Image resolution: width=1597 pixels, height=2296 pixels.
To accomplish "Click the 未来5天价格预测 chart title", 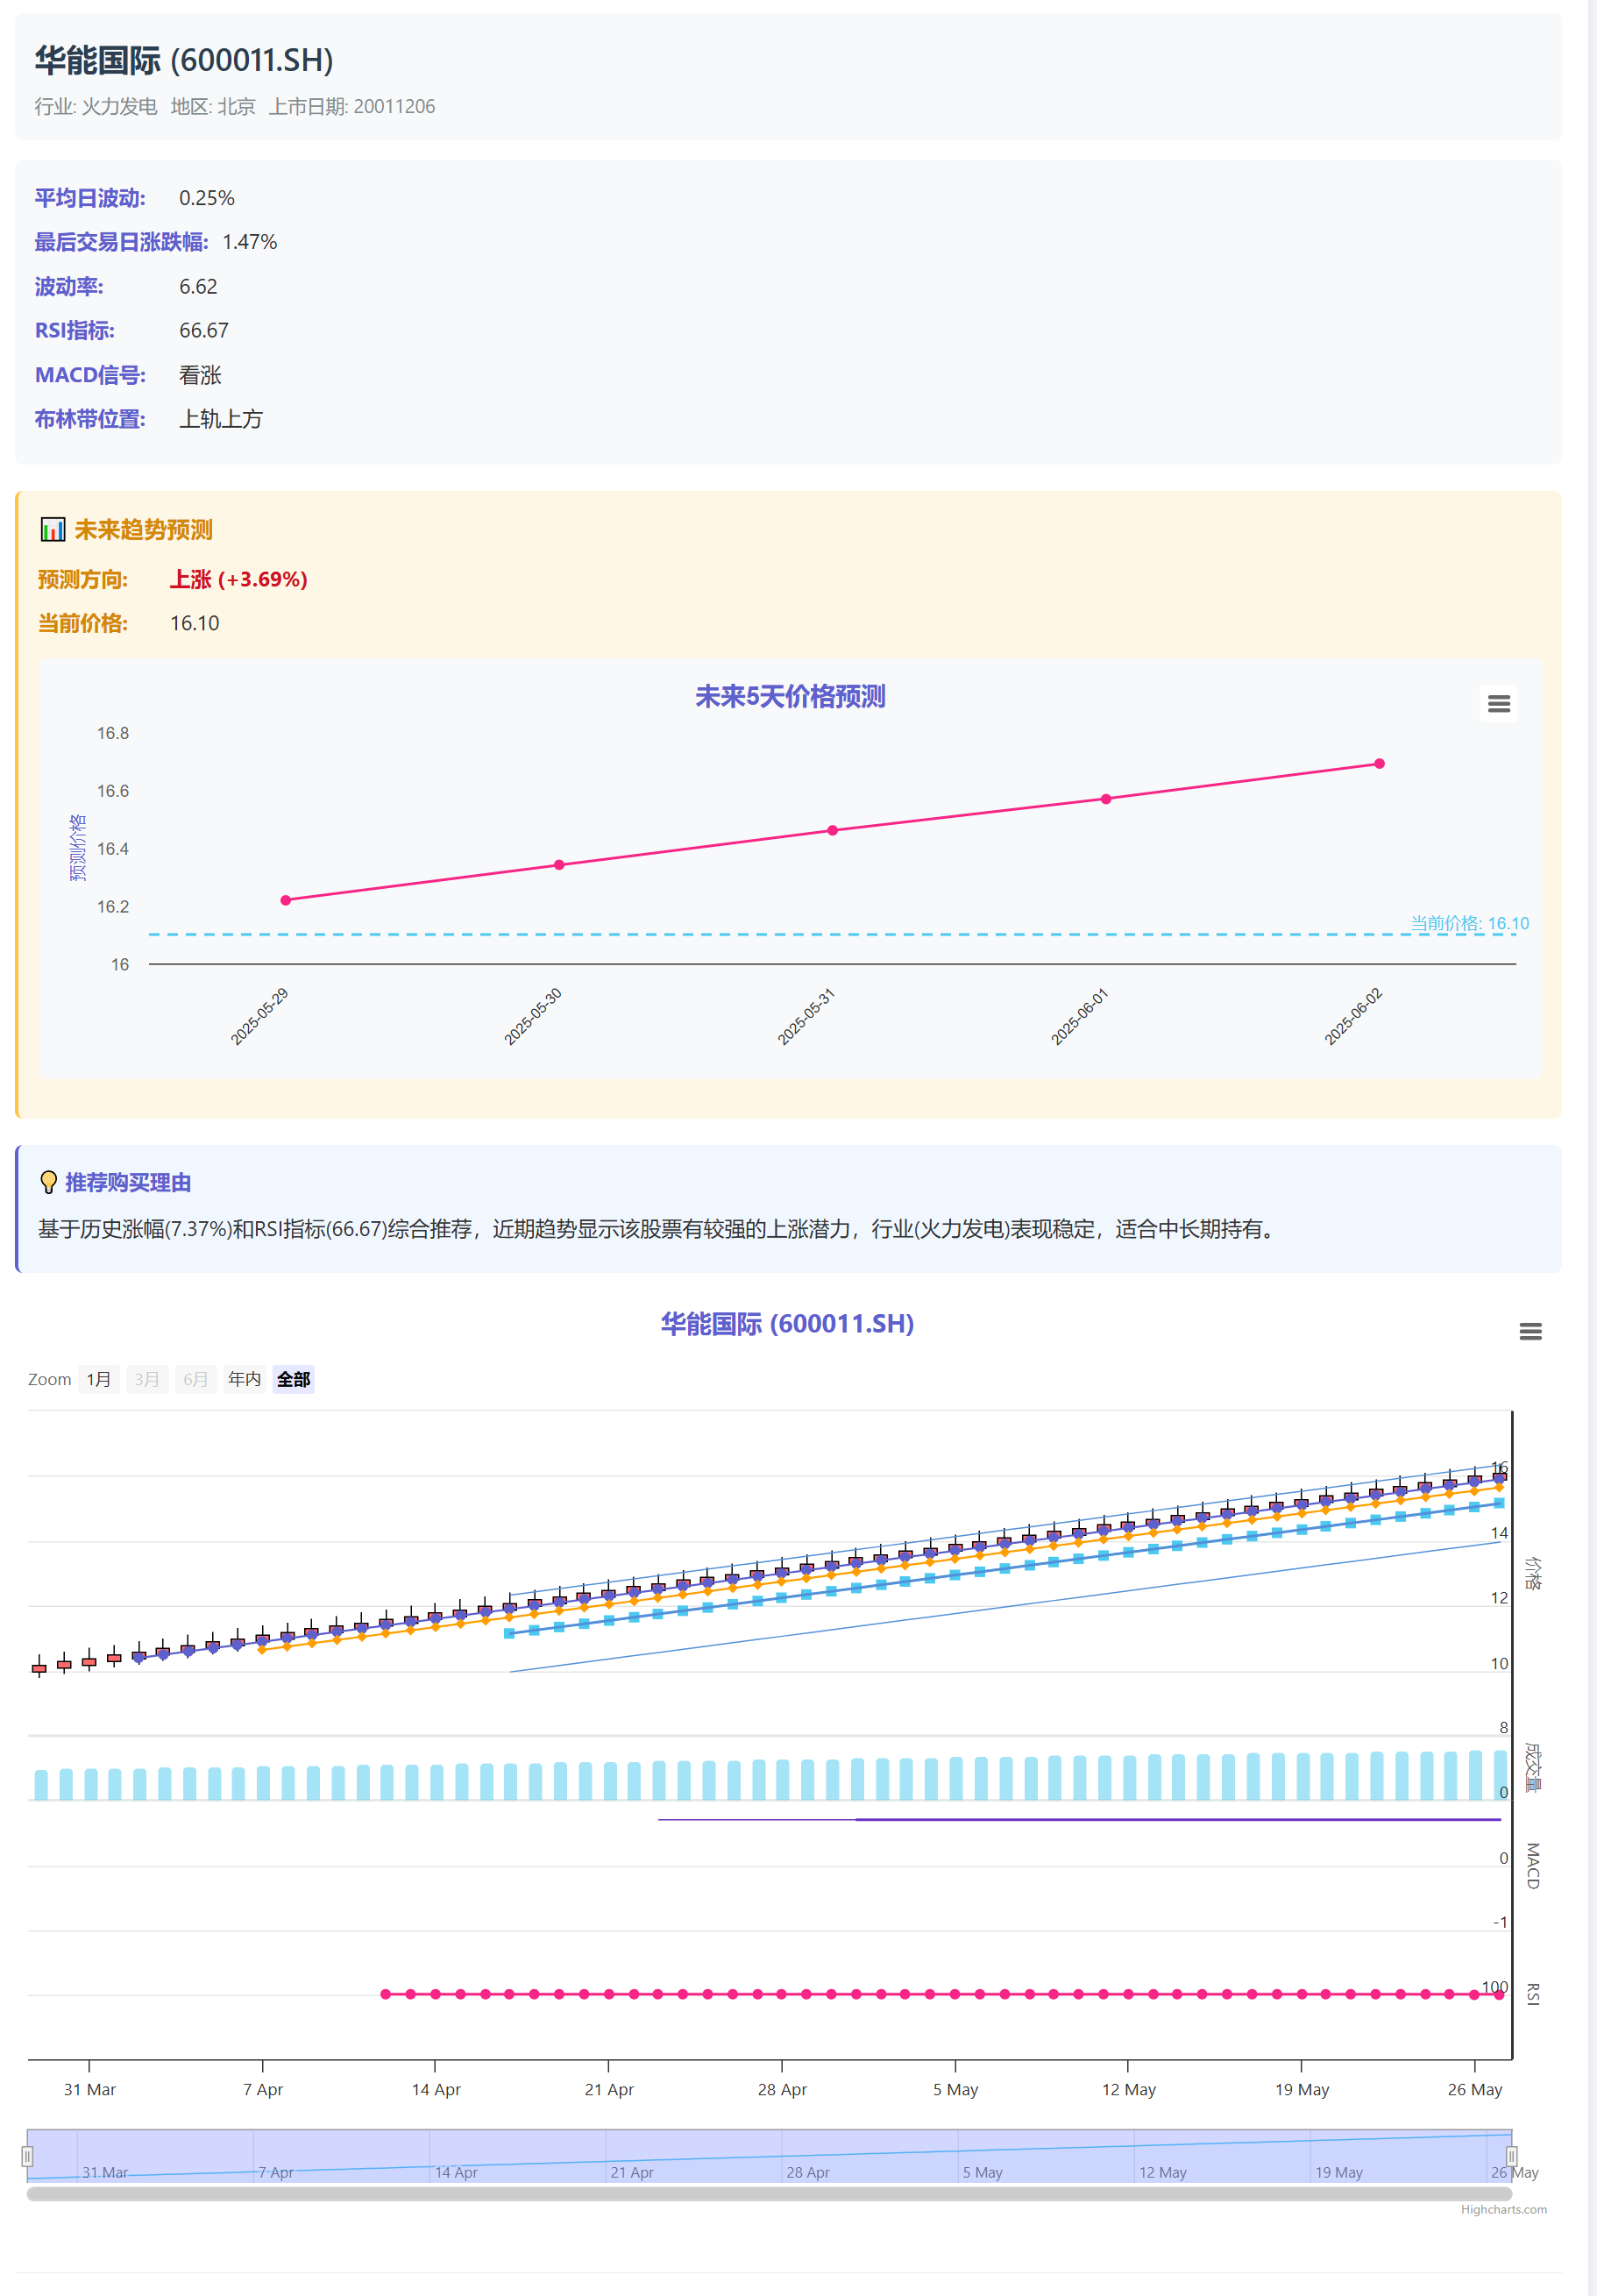I will pos(790,697).
